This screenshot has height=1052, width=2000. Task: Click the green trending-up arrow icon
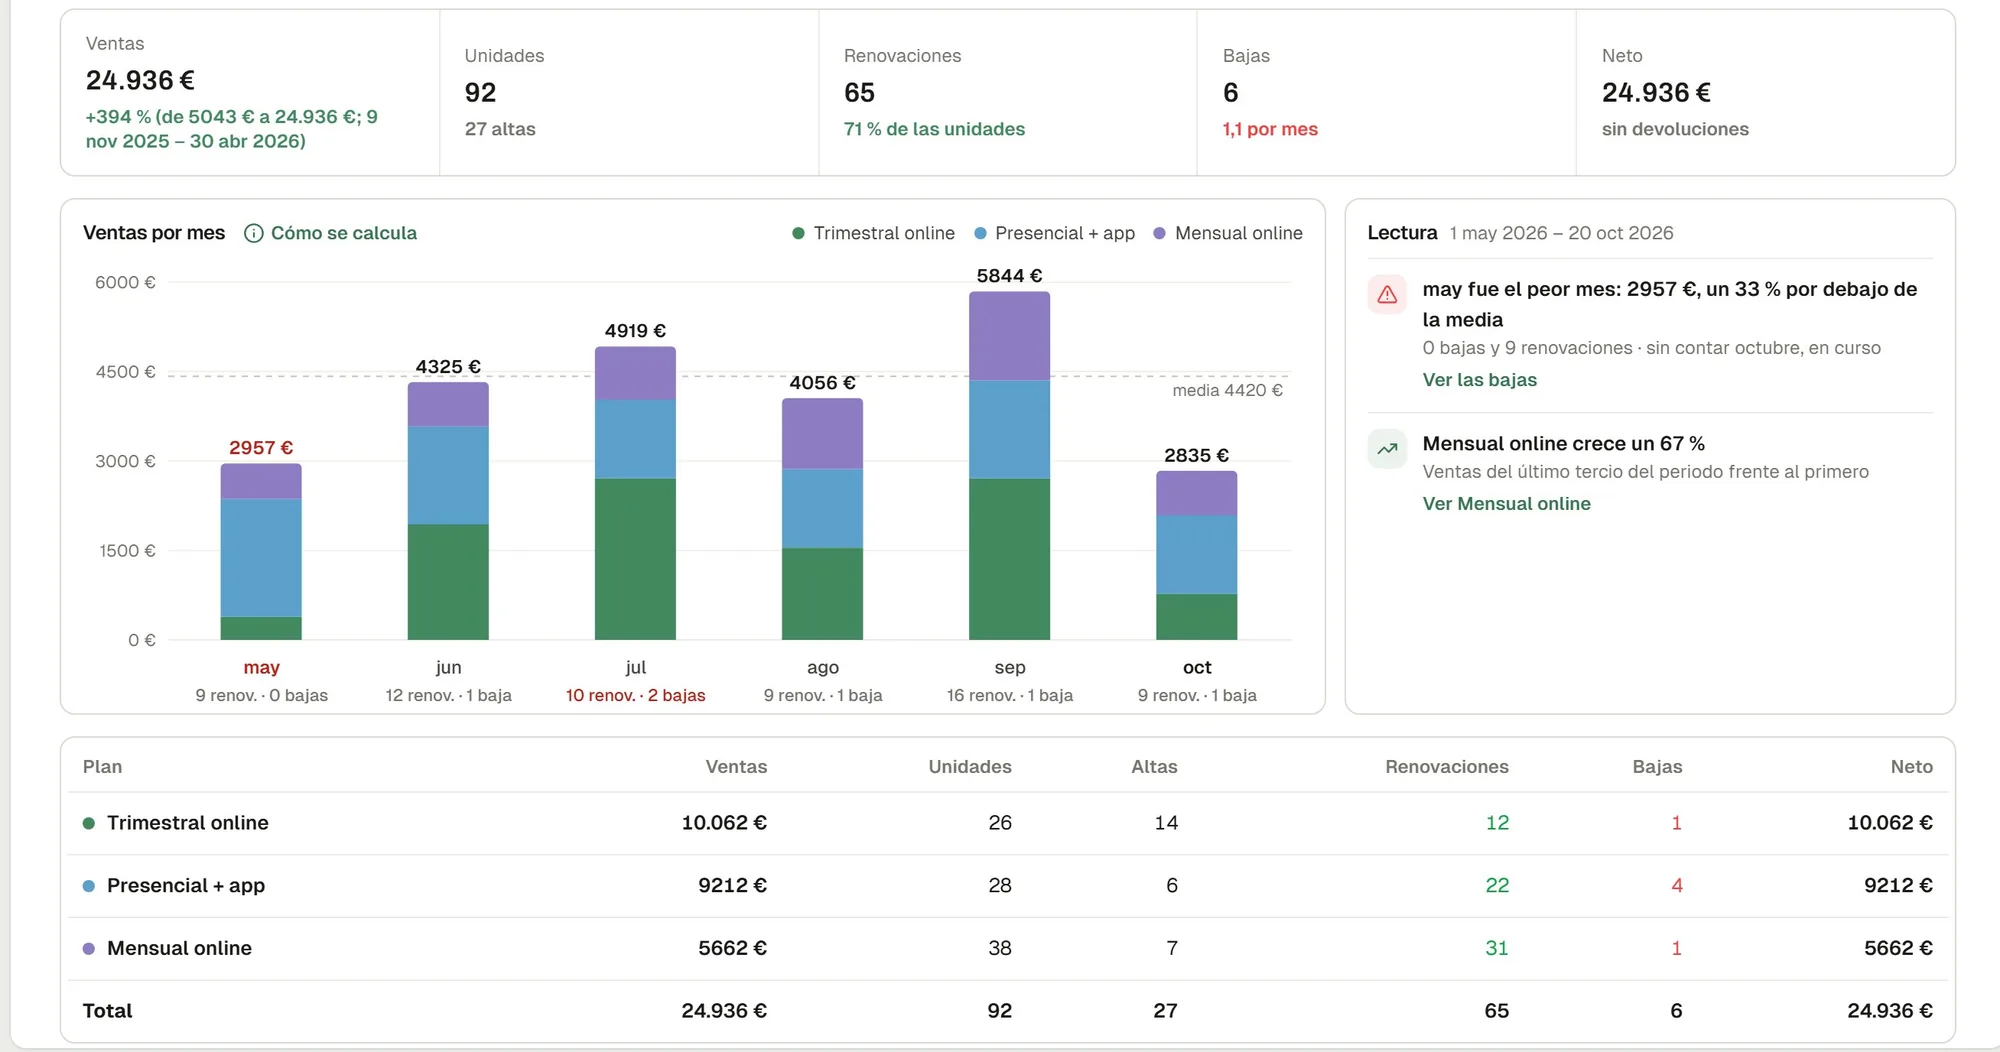pyautogui.click(x=1387, y=449)
